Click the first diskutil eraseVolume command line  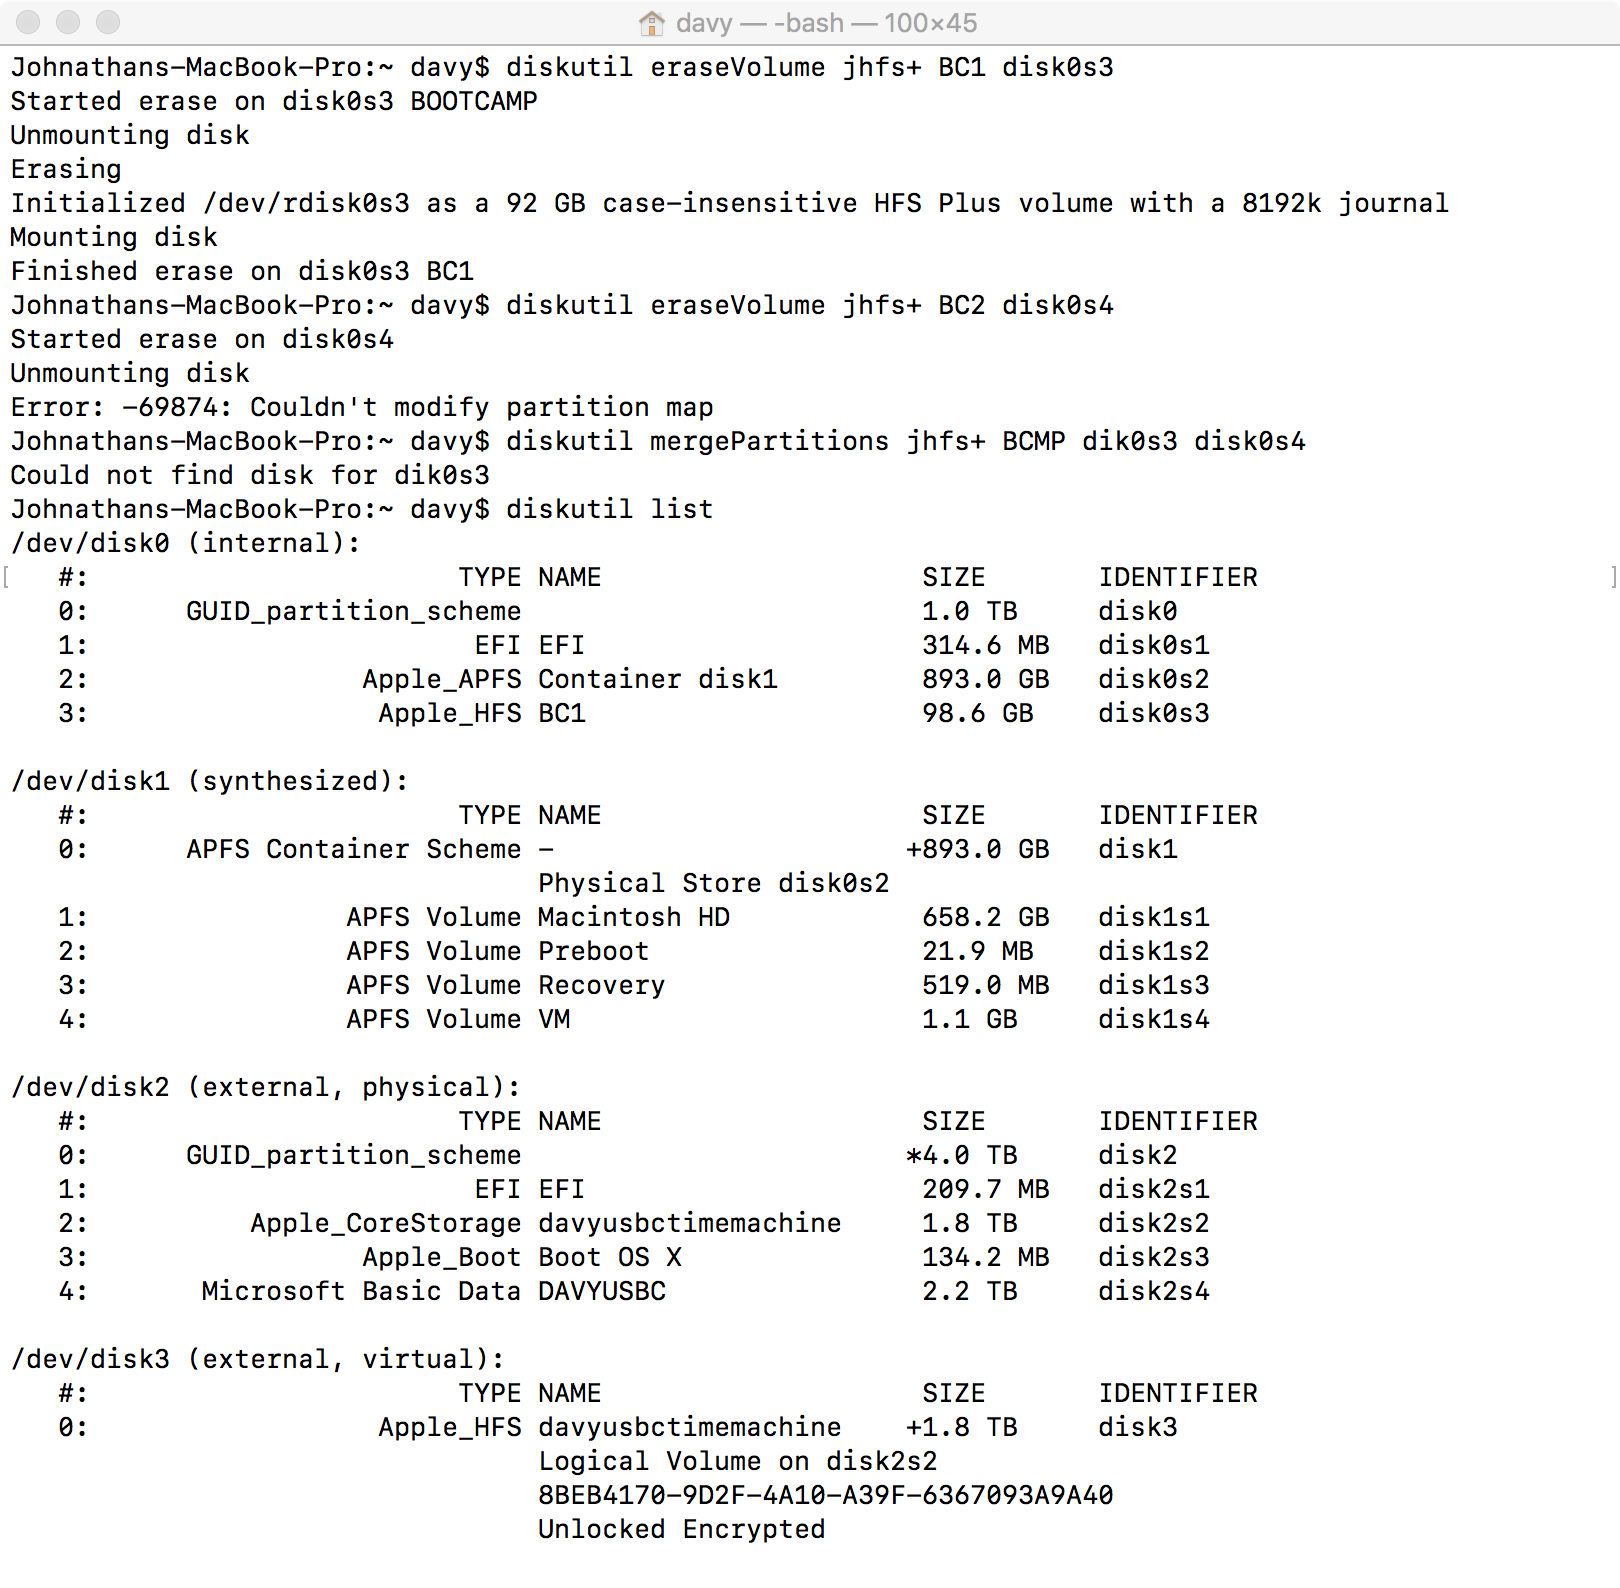point(562,67)
